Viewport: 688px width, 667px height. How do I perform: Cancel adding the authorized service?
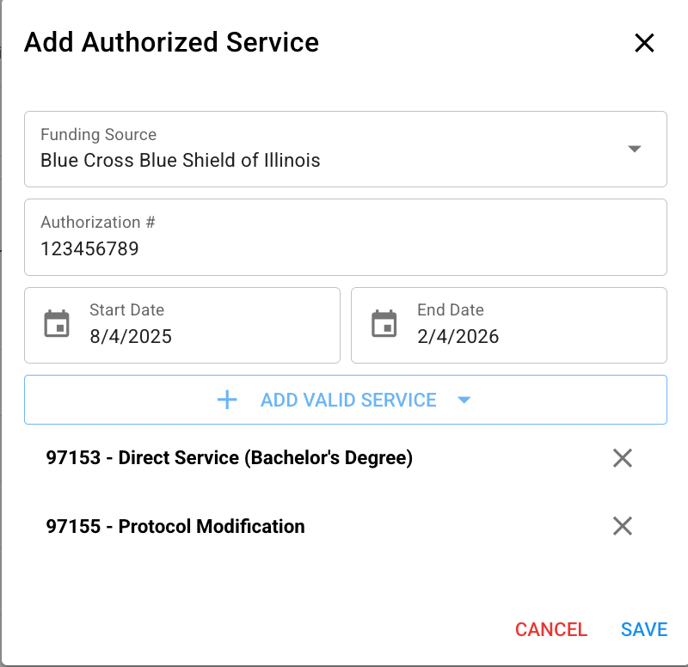click(551, 629)
